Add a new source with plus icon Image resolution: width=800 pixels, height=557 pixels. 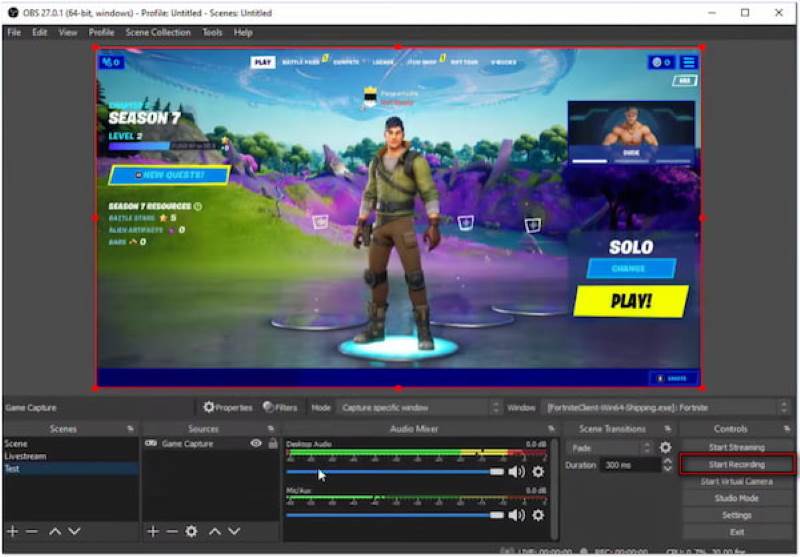(153, 531)
